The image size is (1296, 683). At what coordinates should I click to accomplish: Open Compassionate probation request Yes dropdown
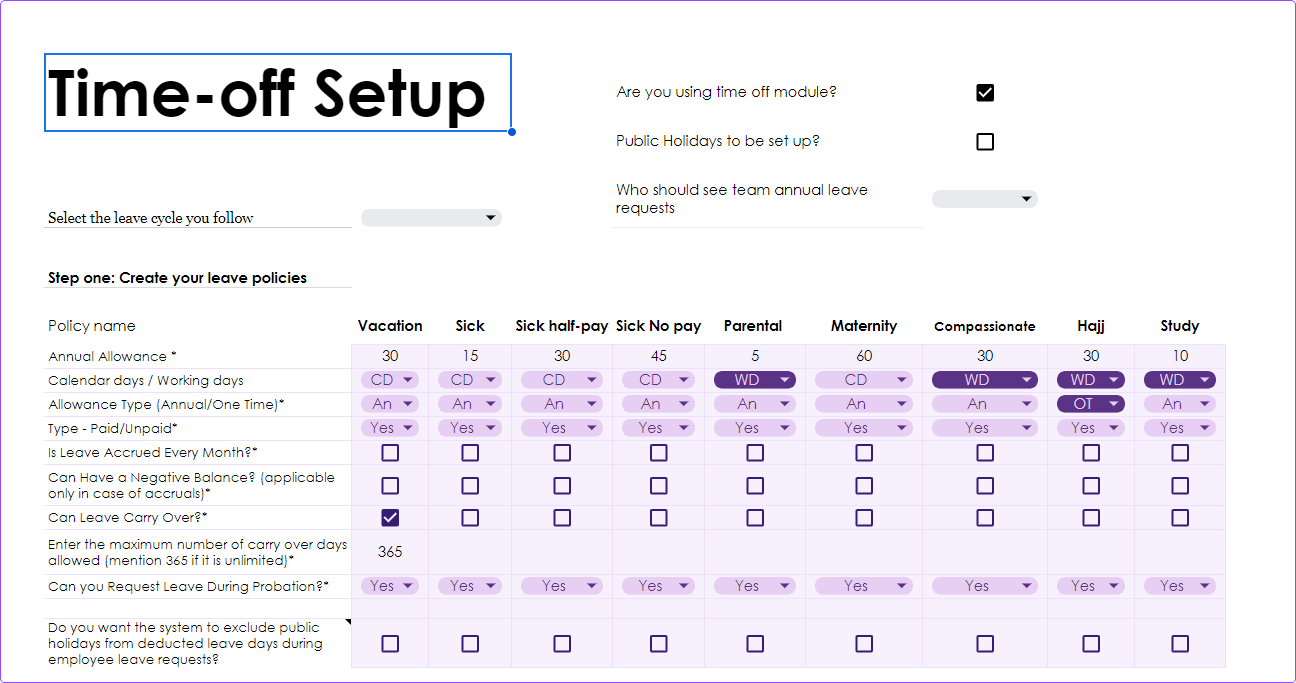985,586
